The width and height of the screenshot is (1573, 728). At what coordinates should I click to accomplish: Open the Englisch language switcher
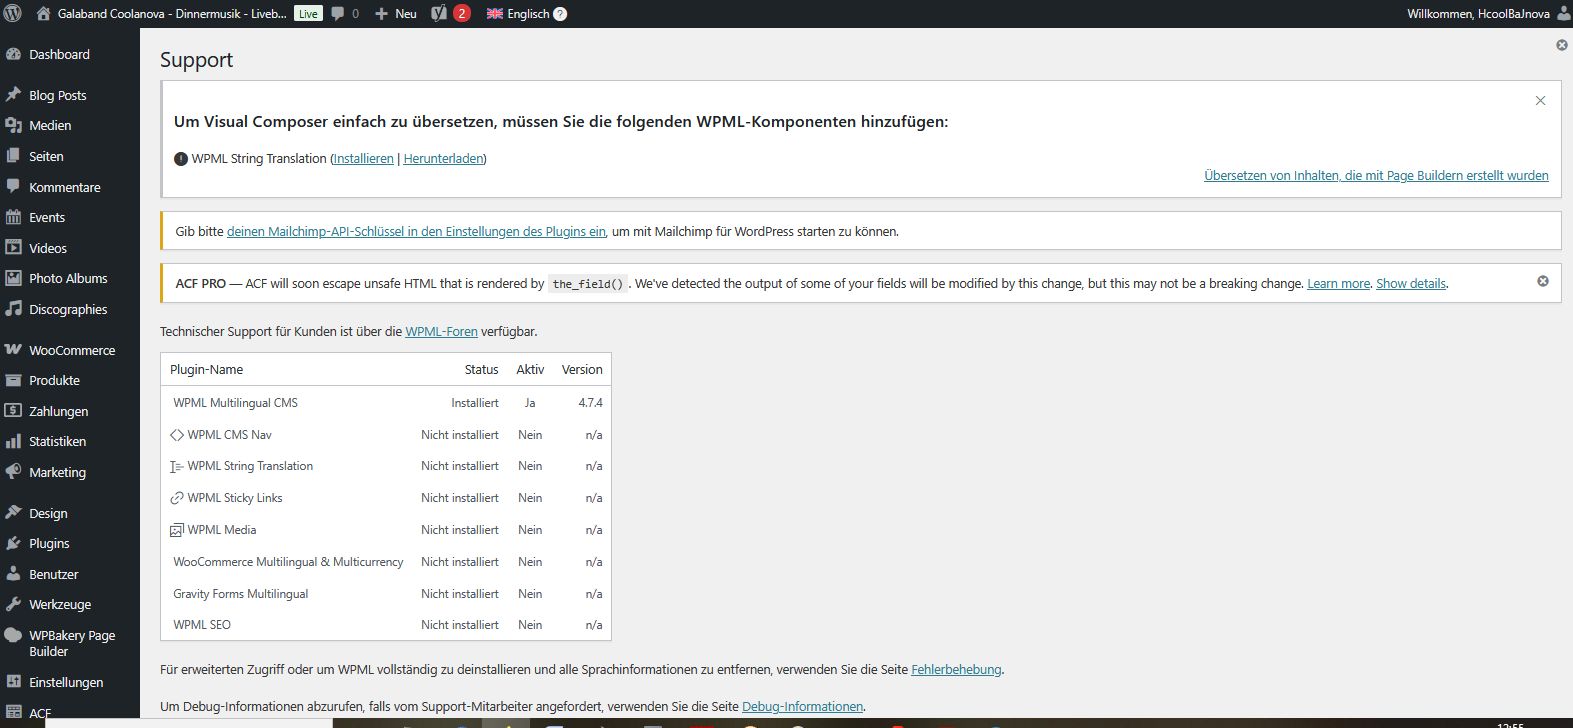(x=526, y=14)
